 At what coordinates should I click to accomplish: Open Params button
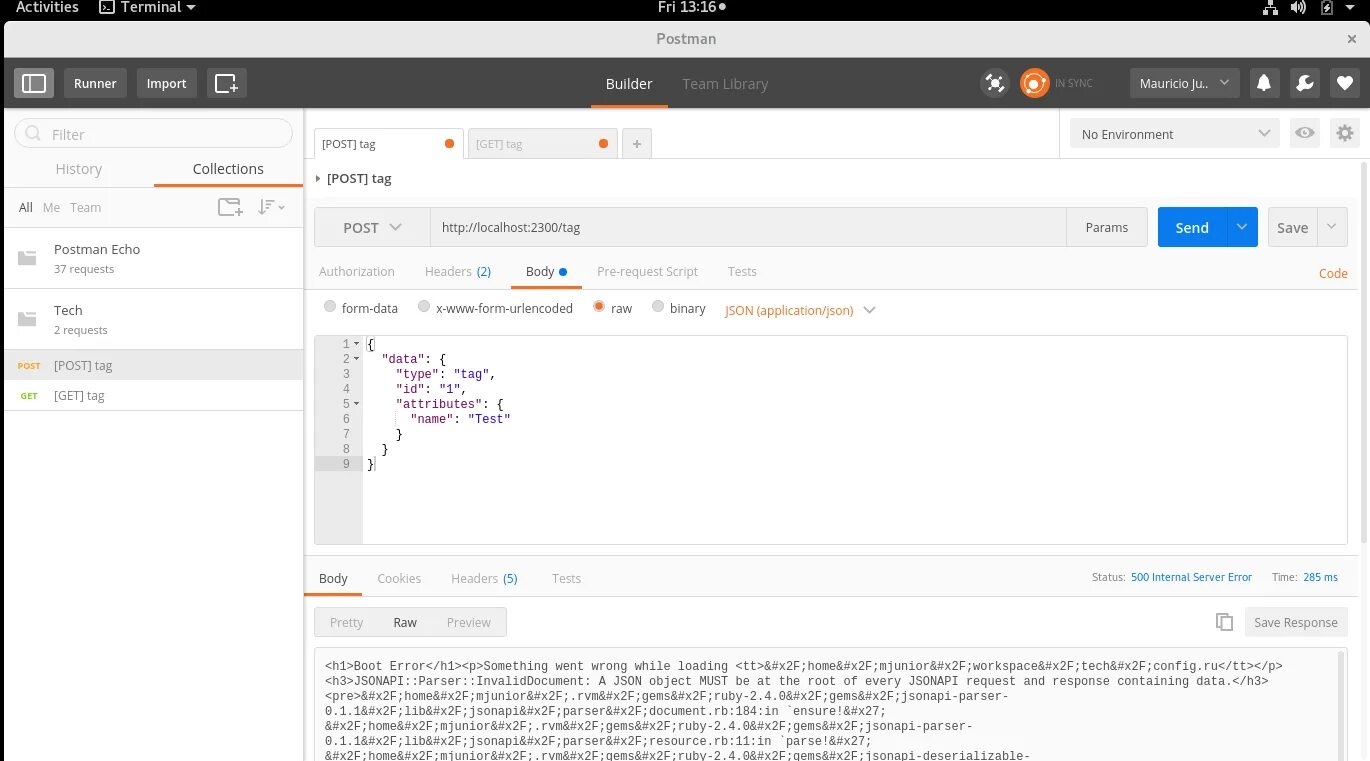click(x=1107, y=227)
